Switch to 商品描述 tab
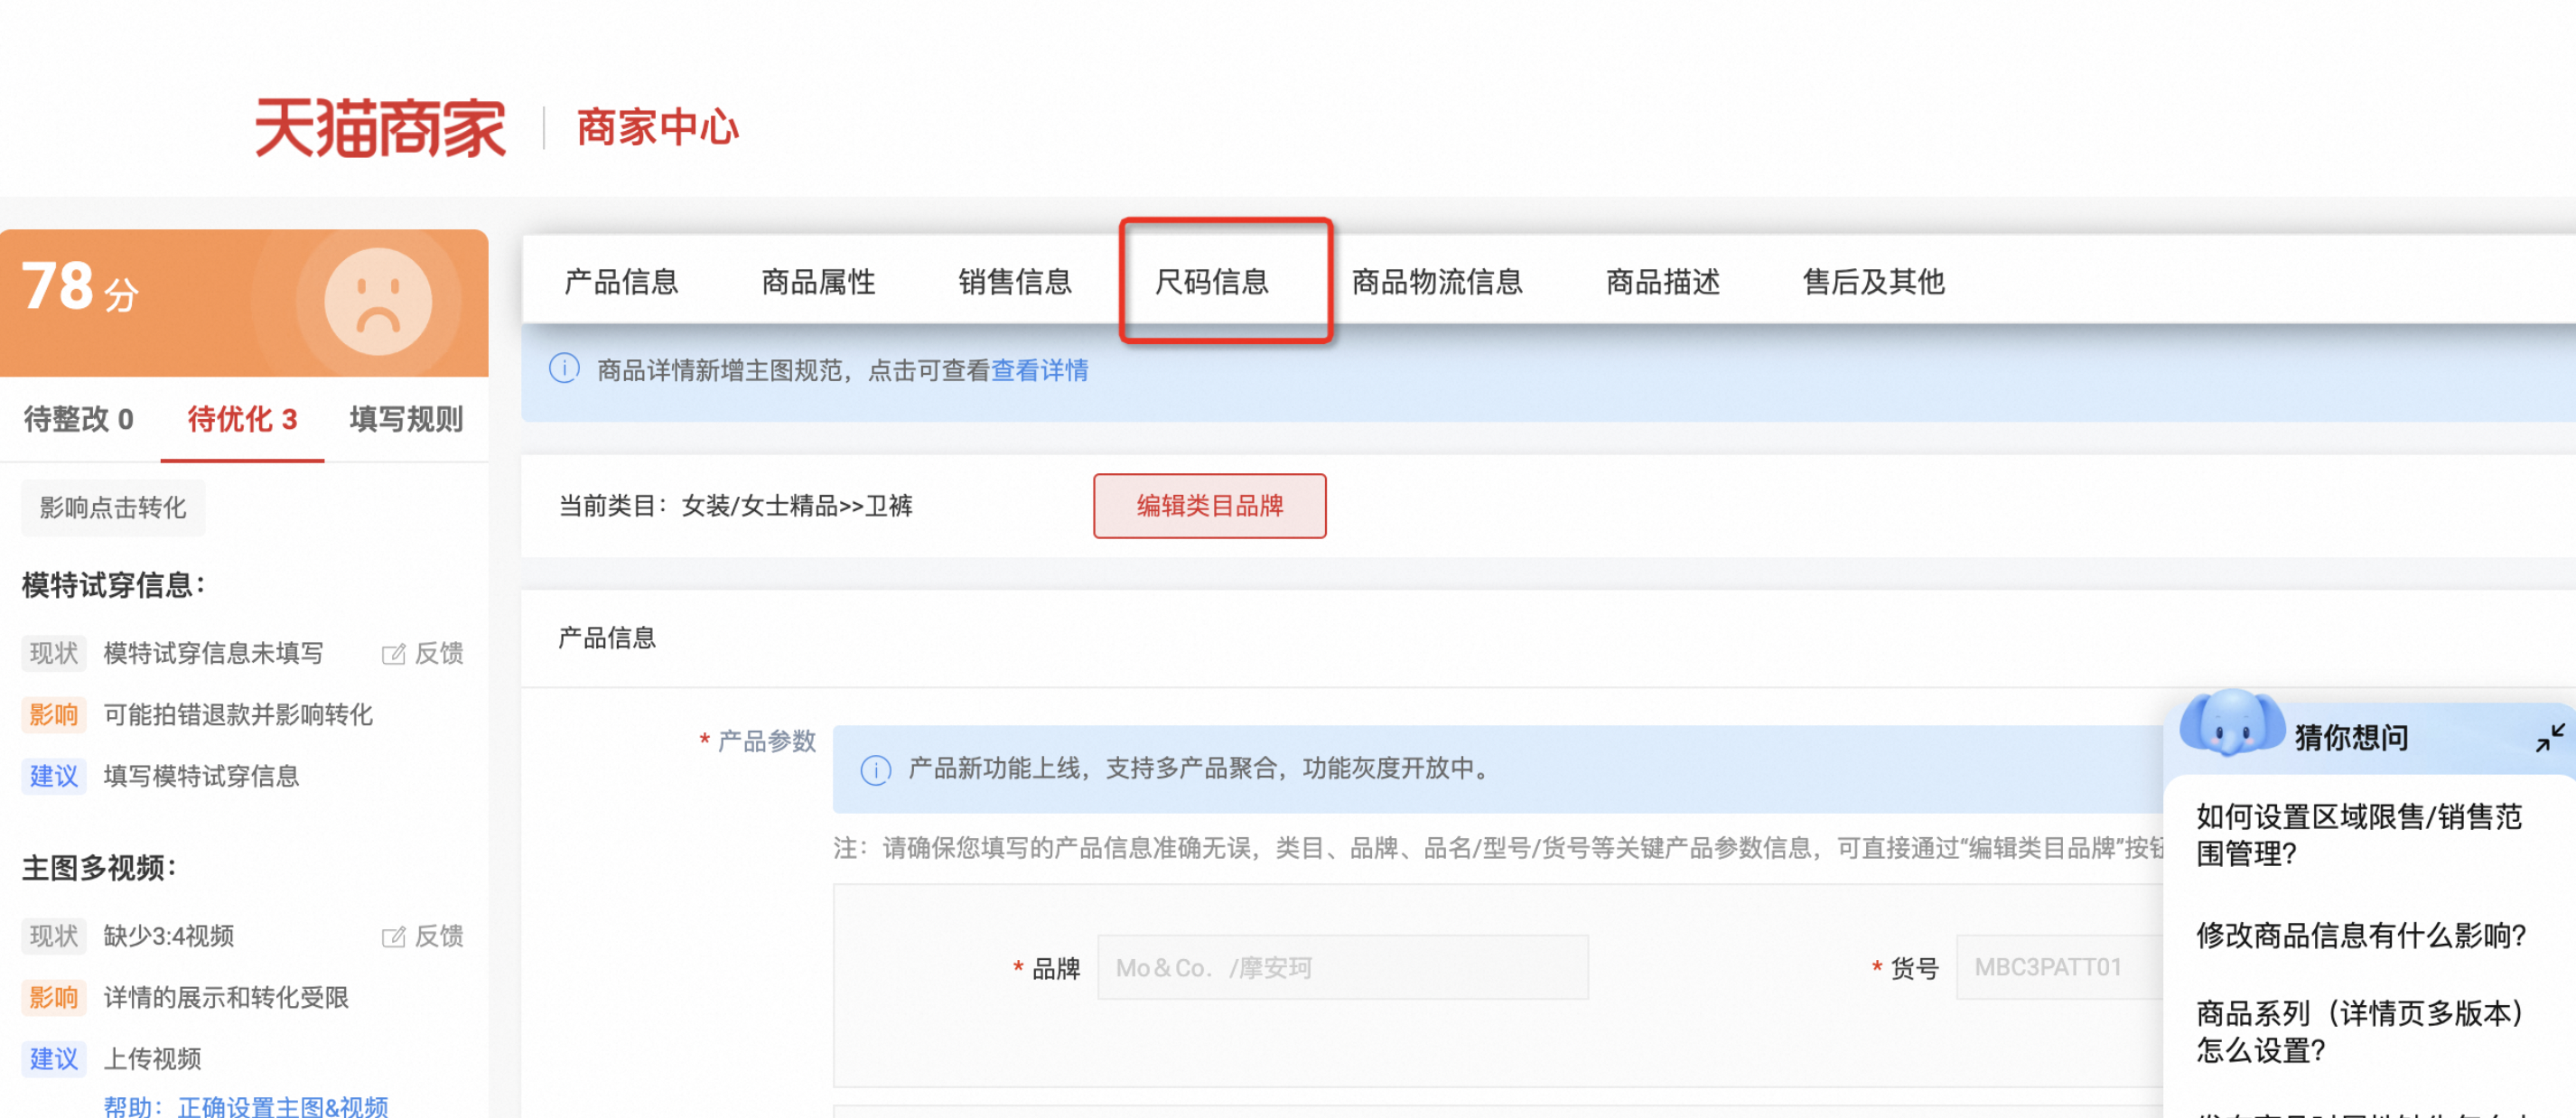Screen dimensions: 2576x1118 coord(1663,282)
